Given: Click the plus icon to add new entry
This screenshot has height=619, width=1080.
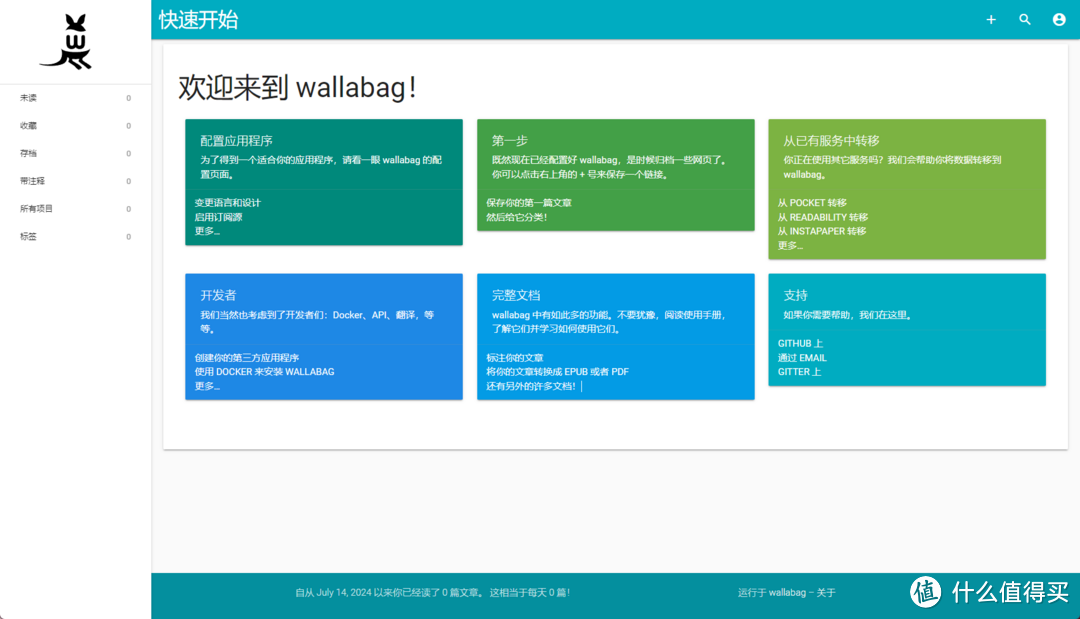Looking at the screenshot, I should pos(991,20).
